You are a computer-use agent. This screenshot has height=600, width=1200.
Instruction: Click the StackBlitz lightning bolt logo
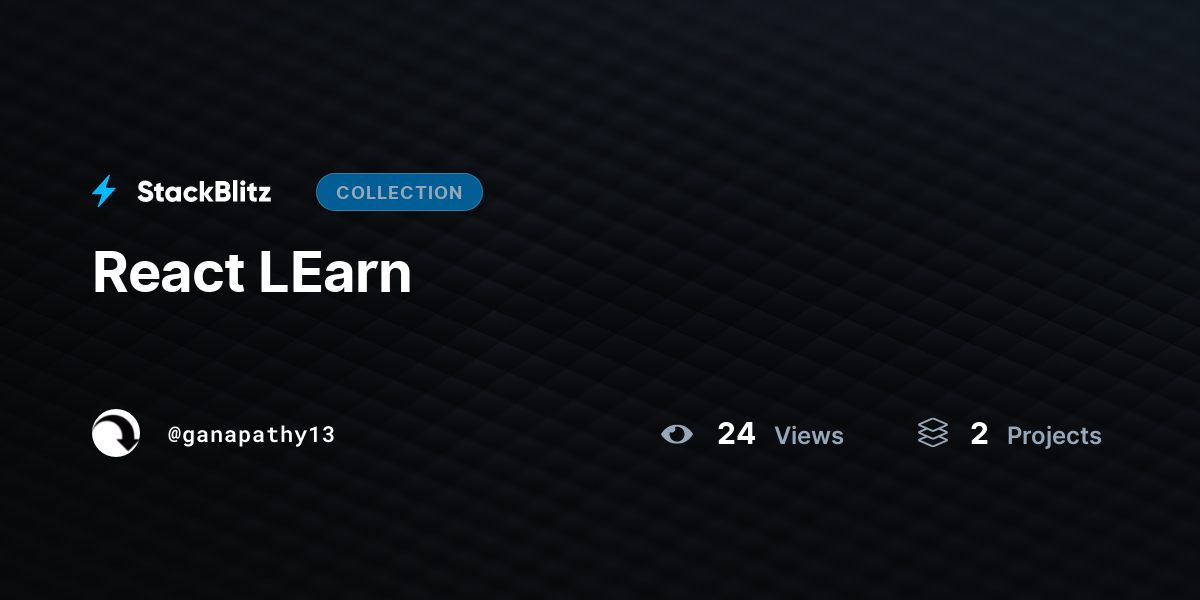tap(104, 192)
